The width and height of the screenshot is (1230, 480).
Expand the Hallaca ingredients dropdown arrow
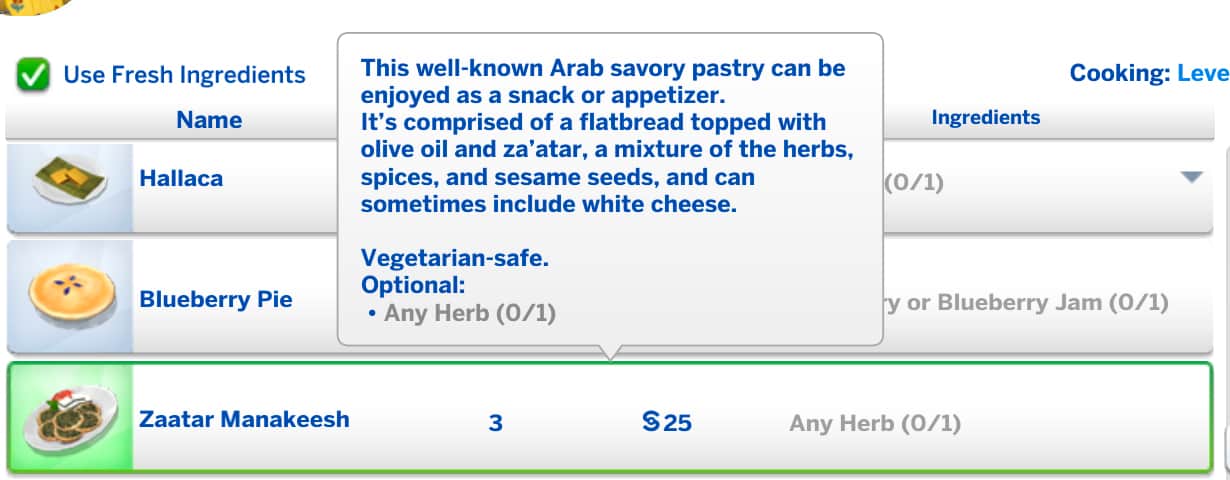(1190, 178)
